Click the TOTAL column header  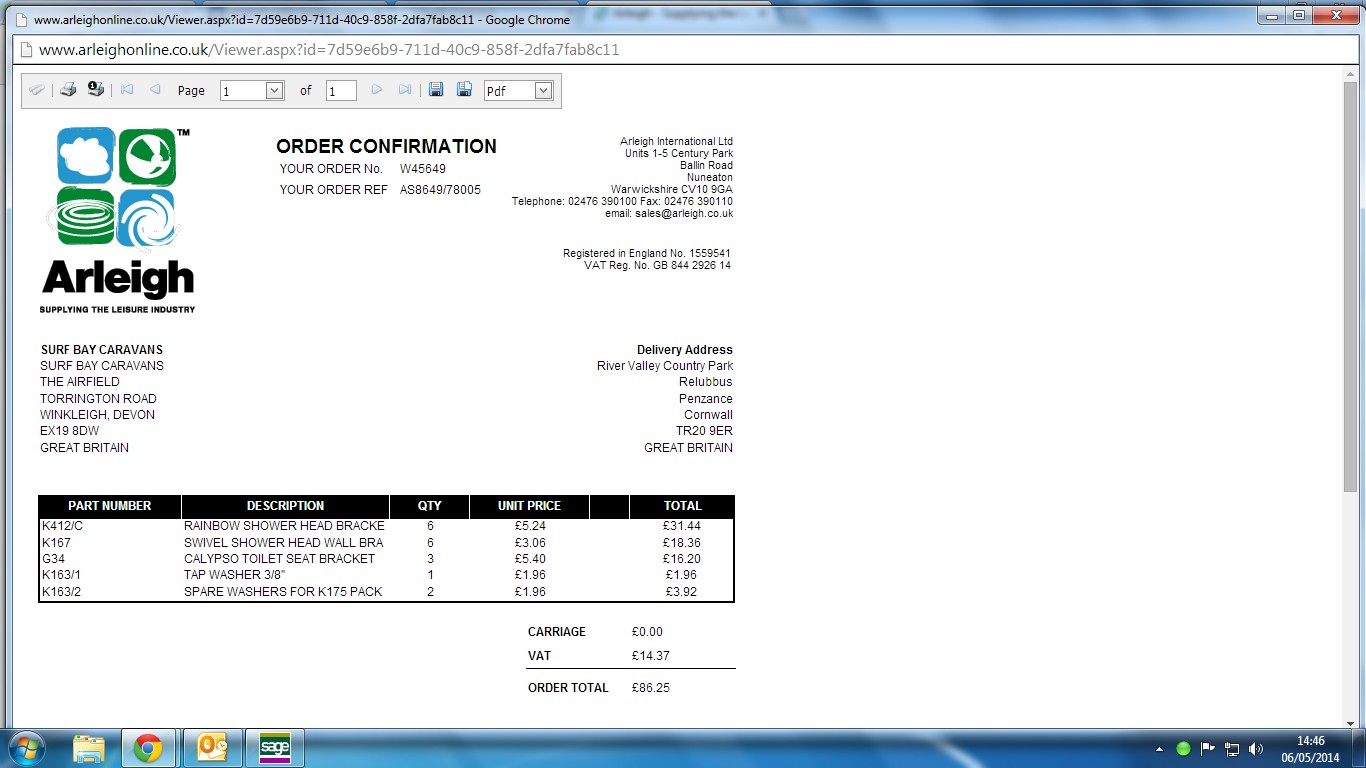(x=683, y=506)
